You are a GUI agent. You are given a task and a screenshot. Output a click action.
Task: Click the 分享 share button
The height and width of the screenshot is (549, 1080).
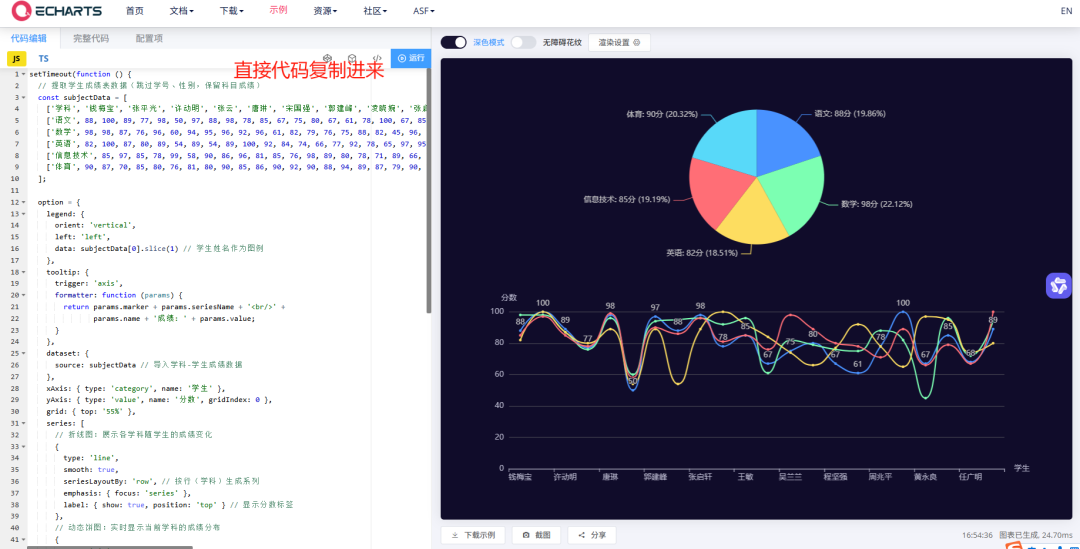coord(592,535)
